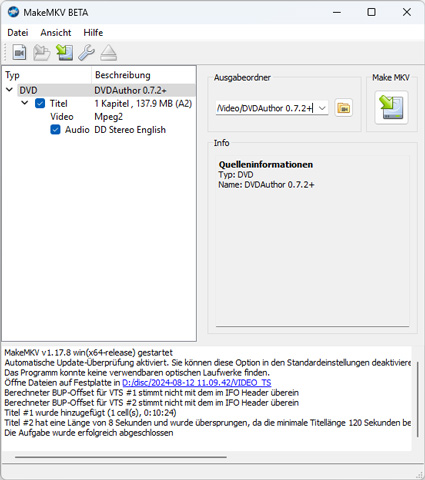The image size is (425, 480).
Task: Click the log horizontal scrollbar
Action: point(121,457)
